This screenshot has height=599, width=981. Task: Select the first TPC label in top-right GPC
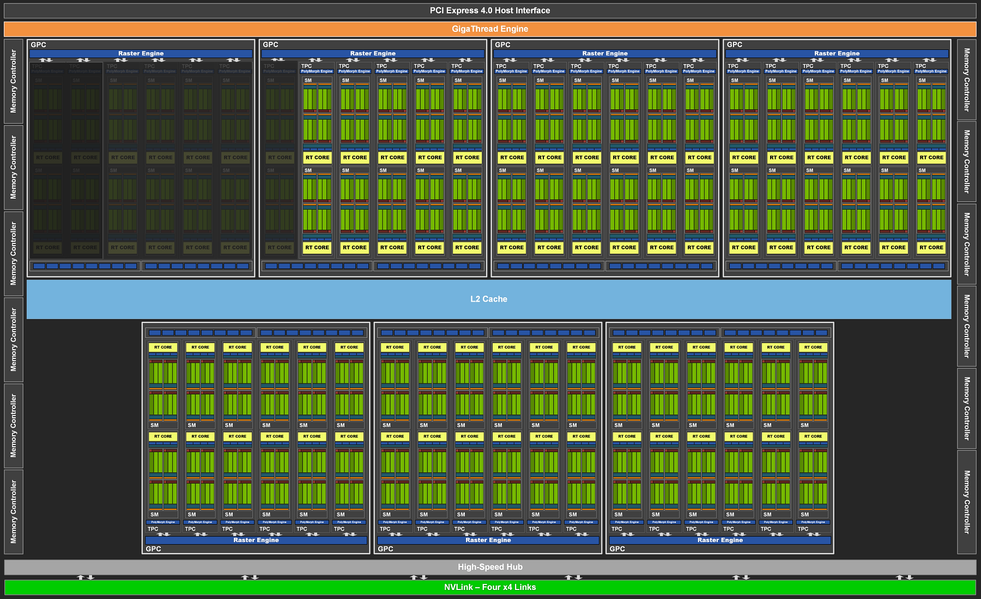point(734,66)
